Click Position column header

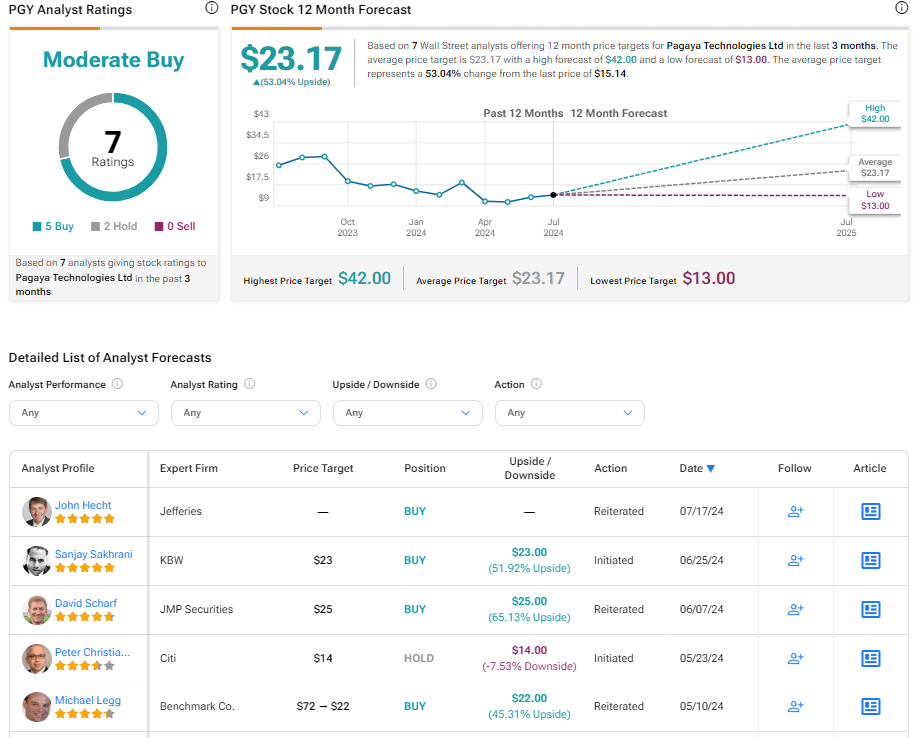tap(425, 468)
